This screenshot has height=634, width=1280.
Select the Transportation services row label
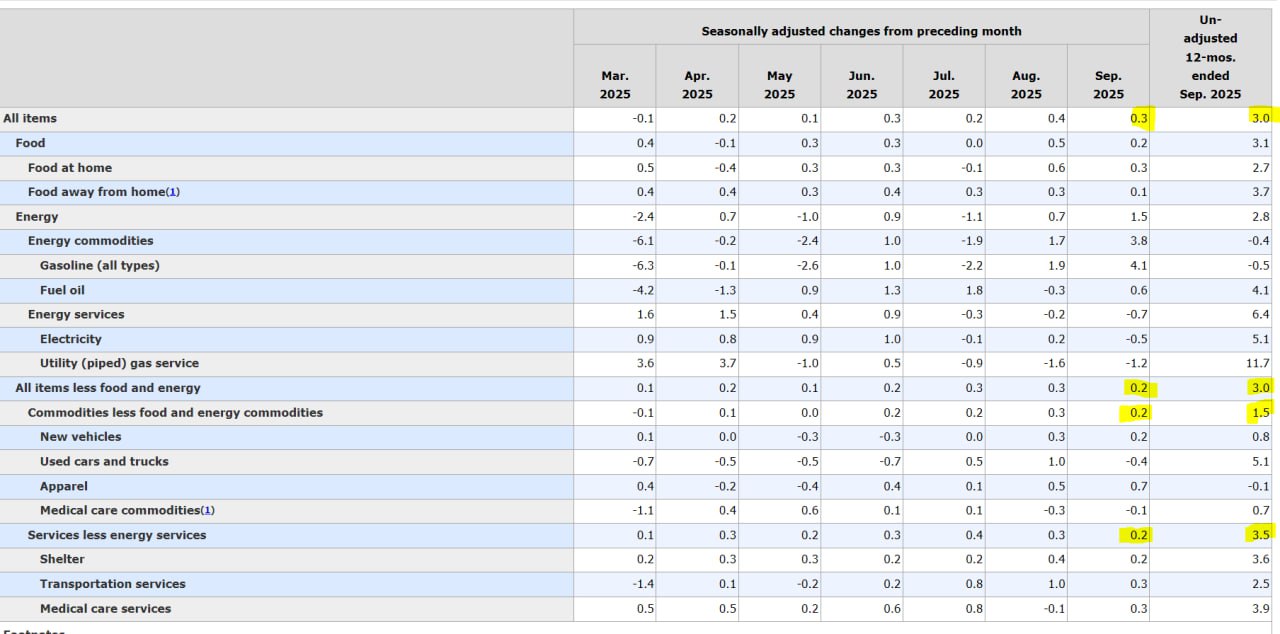pos(112,584)
